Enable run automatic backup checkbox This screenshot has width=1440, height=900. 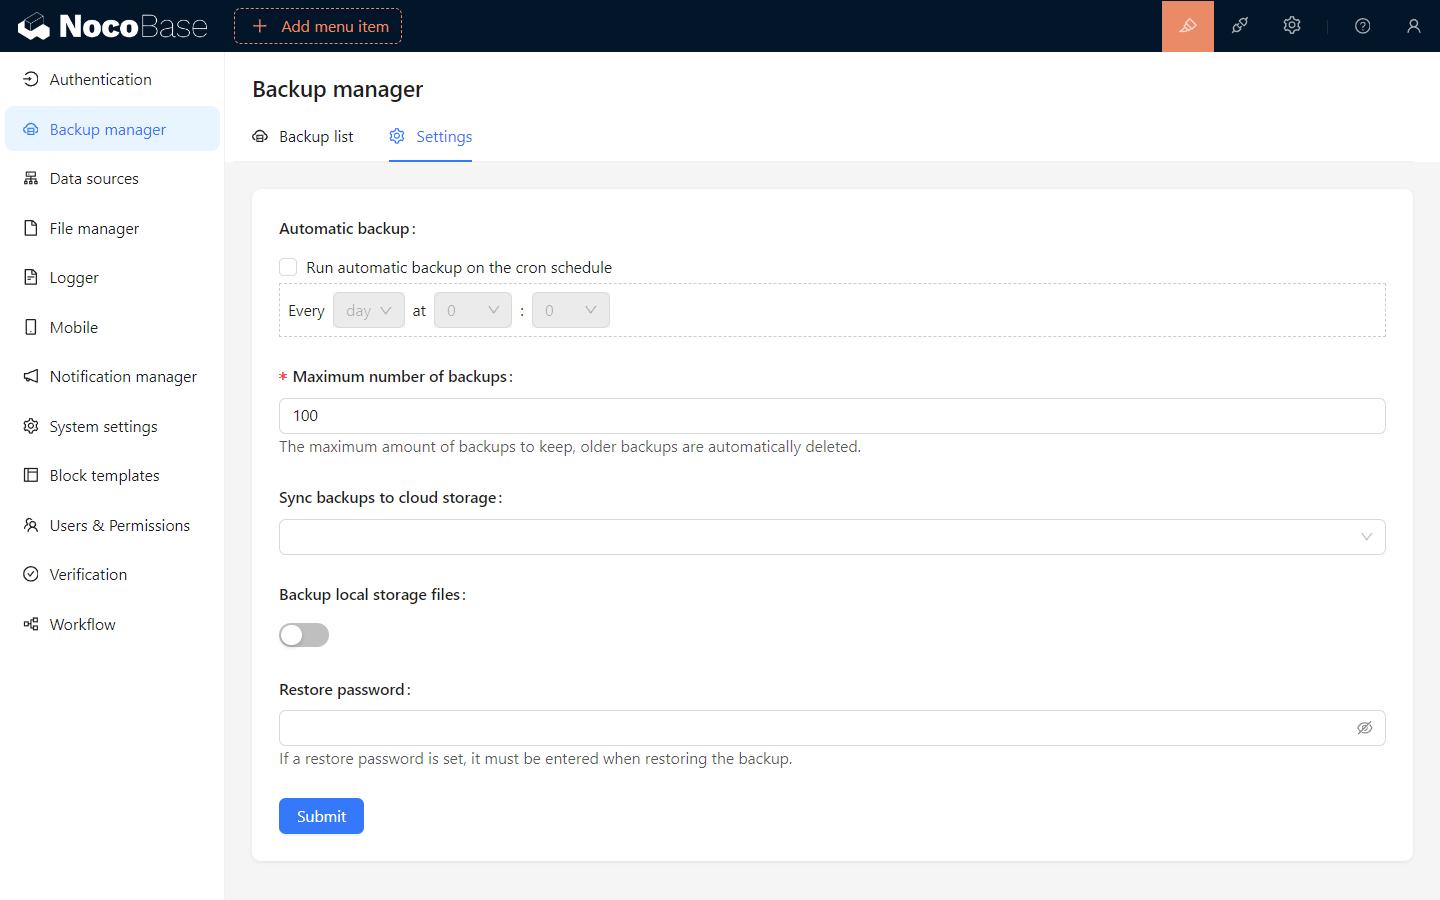point(288,267)
